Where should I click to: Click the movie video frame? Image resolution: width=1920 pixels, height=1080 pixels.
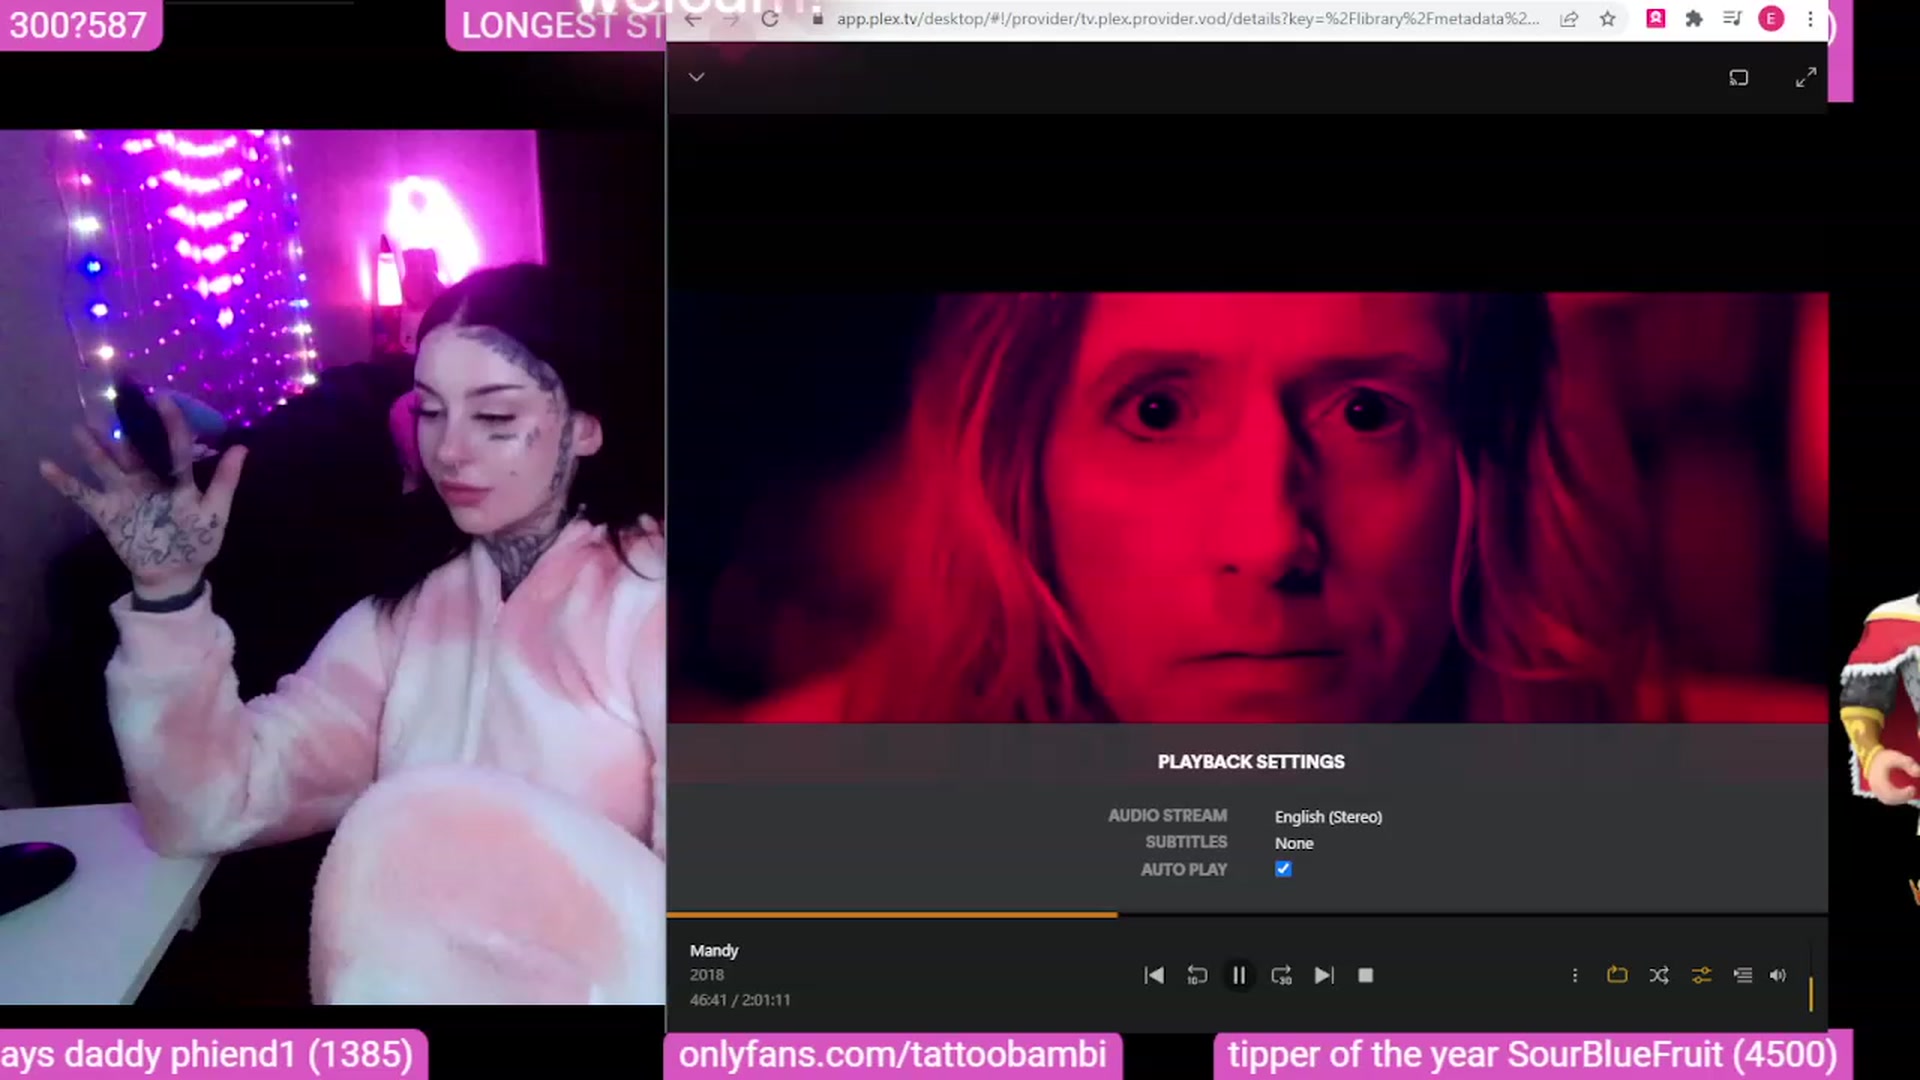1248,507
